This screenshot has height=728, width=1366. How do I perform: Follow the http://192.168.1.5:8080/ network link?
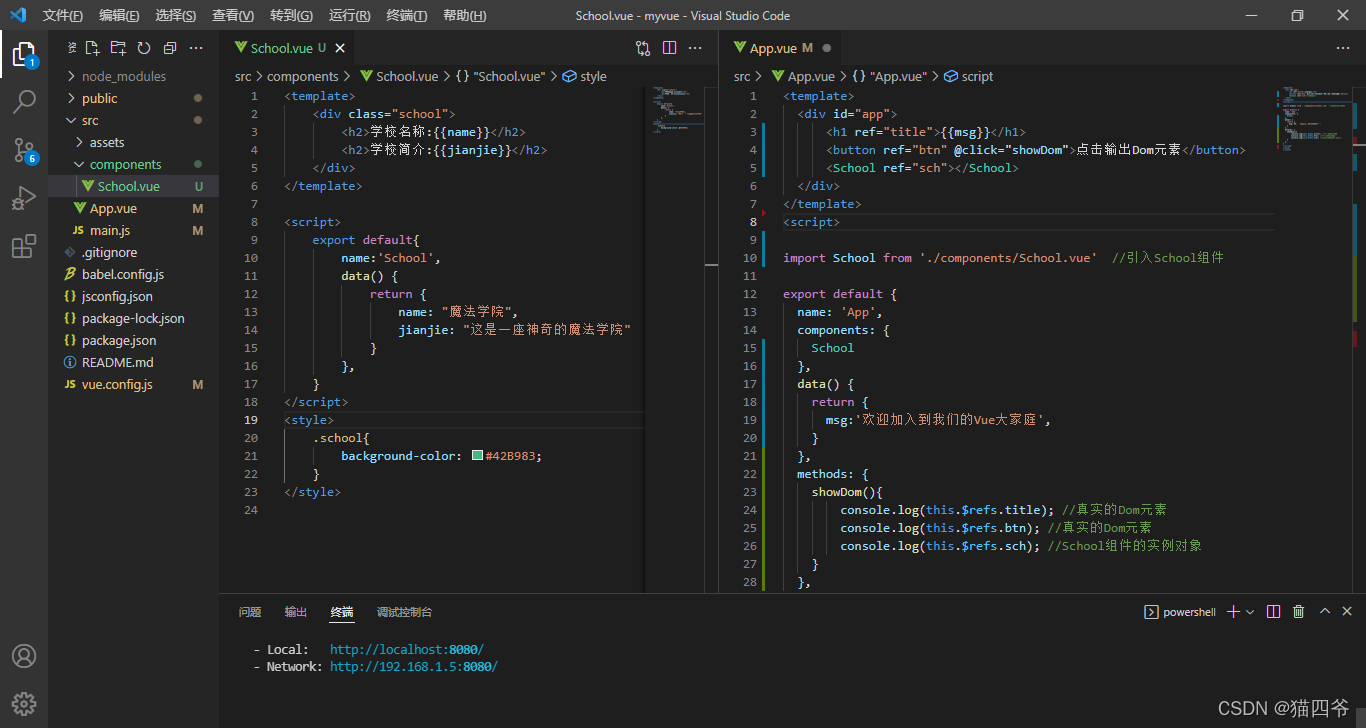click(x=414, y=666)
